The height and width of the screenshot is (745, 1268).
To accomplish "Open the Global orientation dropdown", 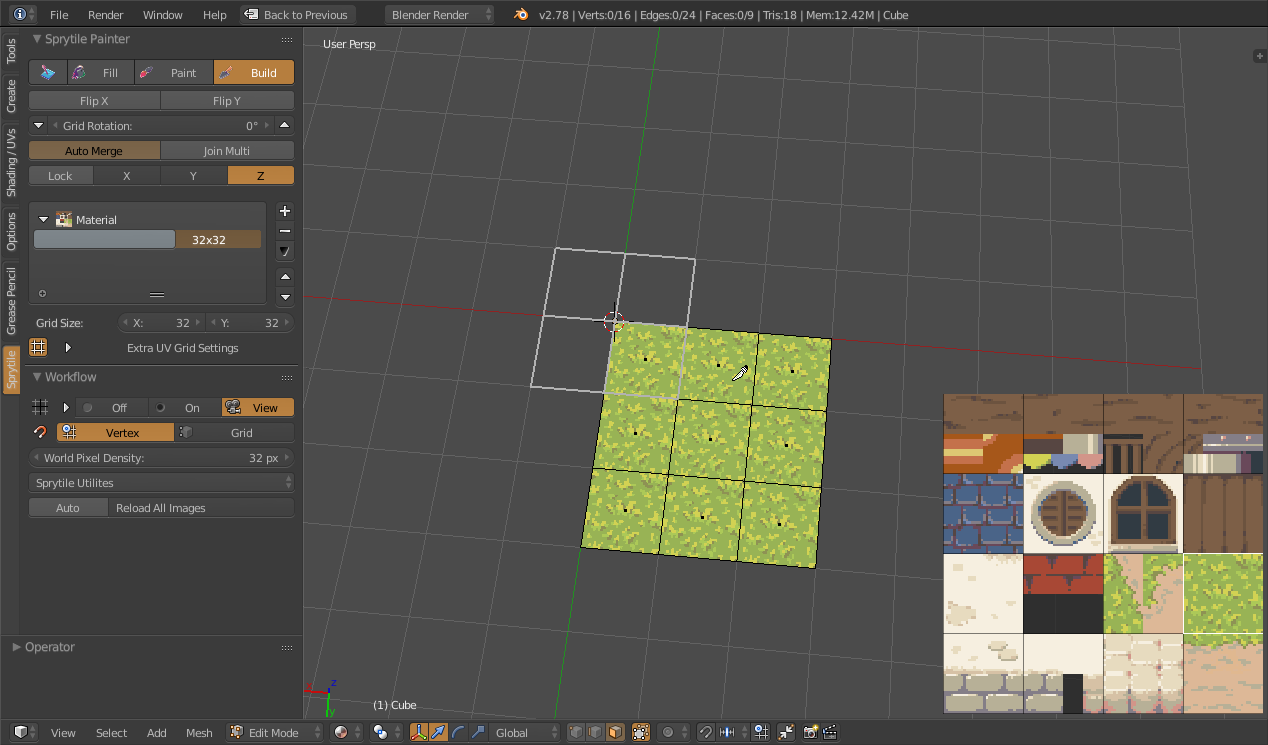I will click(x=527, y=732).
